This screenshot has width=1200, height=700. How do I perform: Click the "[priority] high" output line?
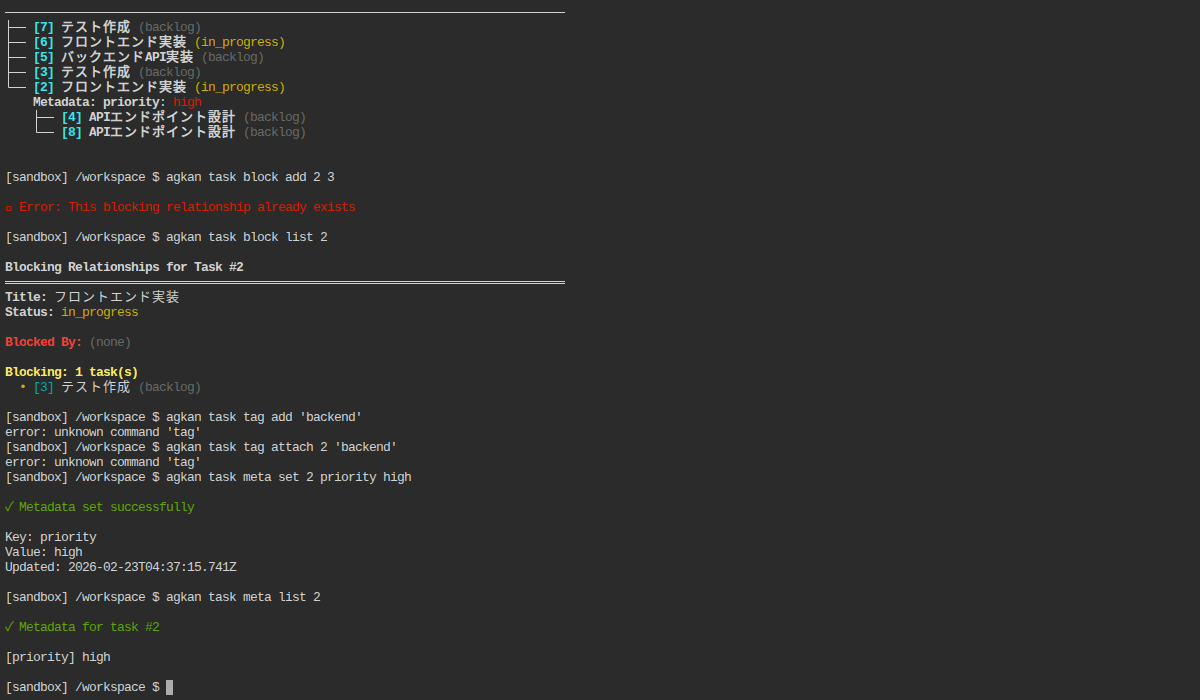(x=58, y=657)
